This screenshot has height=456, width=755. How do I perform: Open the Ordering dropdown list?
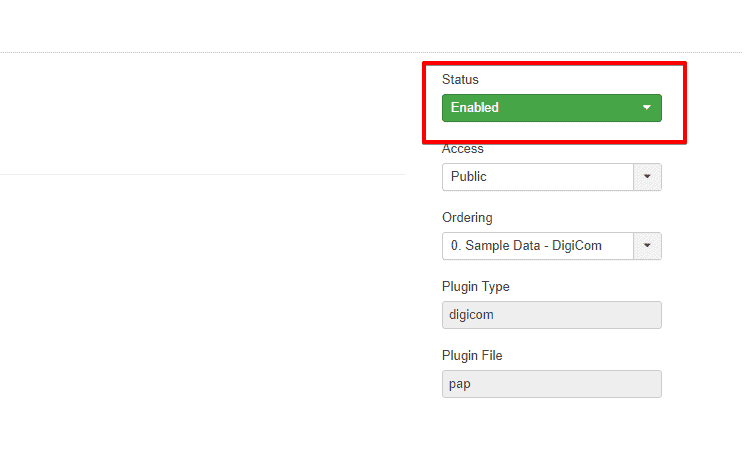(x=538, y=245)
